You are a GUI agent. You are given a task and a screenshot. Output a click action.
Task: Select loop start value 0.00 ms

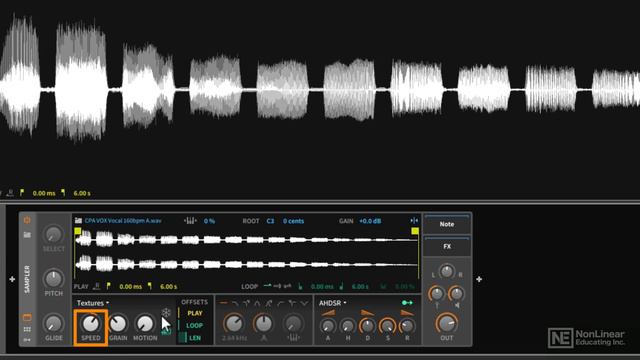[x=322, y=287]
